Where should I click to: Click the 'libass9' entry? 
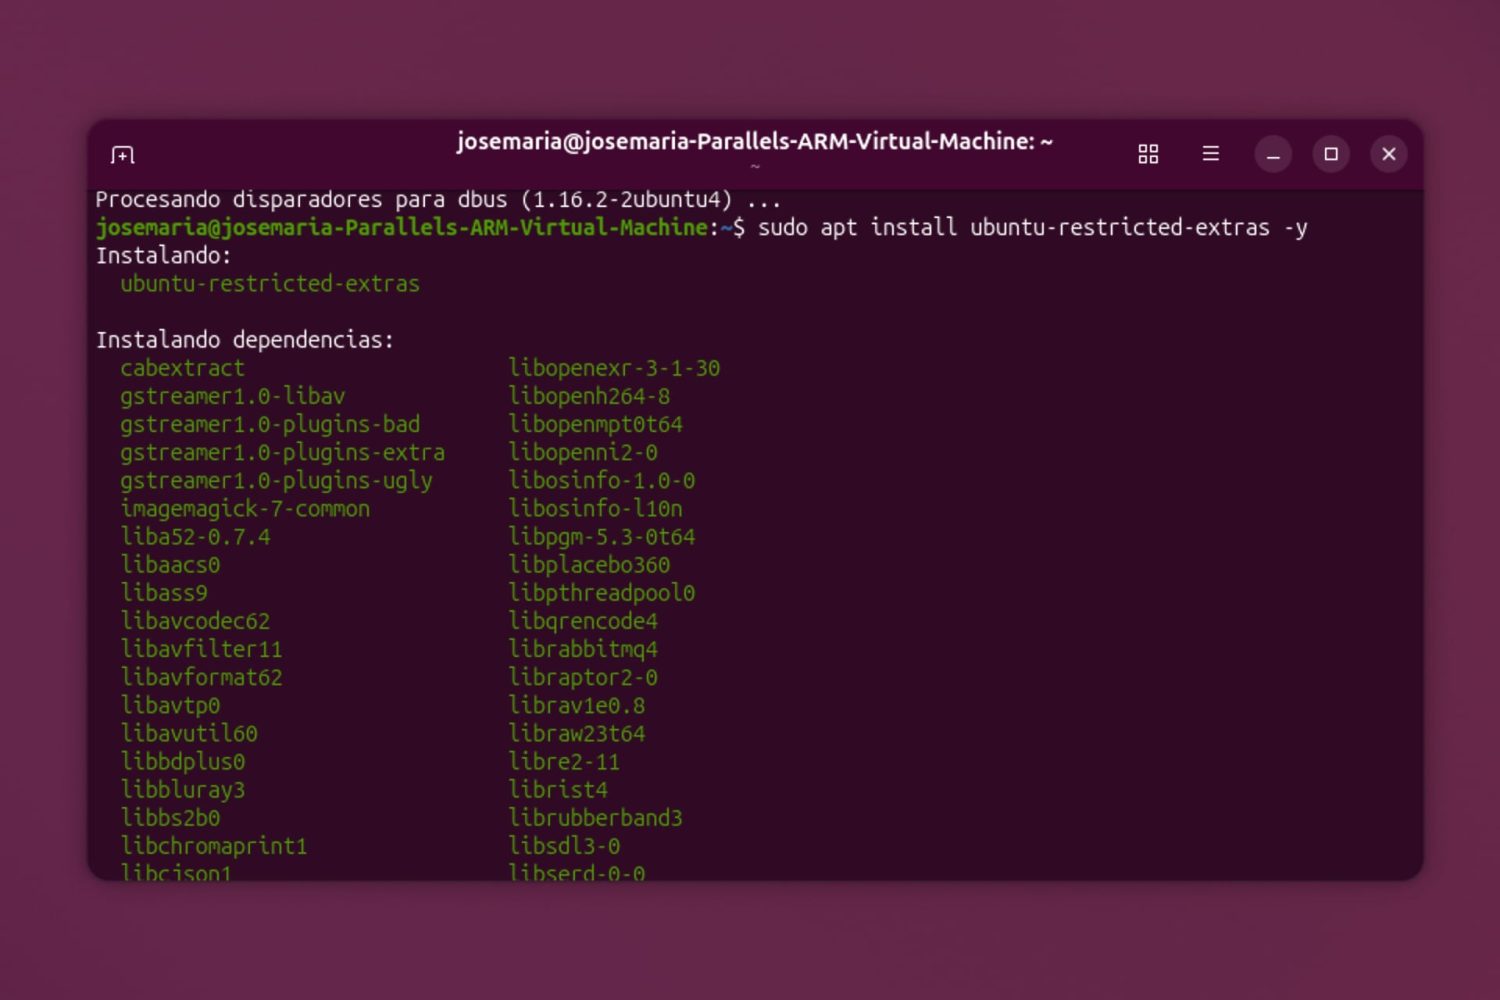tap(164, 593)
